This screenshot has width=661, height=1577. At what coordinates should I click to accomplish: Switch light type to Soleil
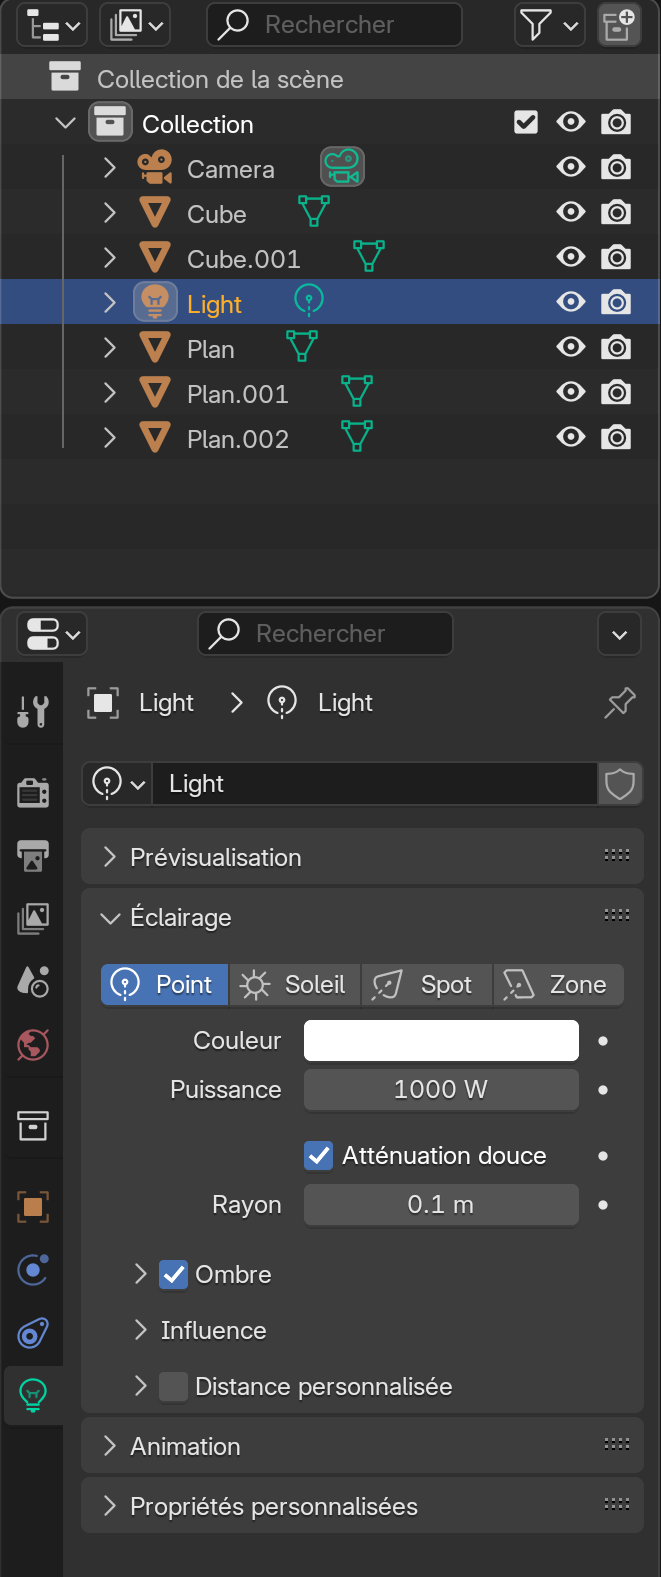pyautogui.click(x=295, y=985)
